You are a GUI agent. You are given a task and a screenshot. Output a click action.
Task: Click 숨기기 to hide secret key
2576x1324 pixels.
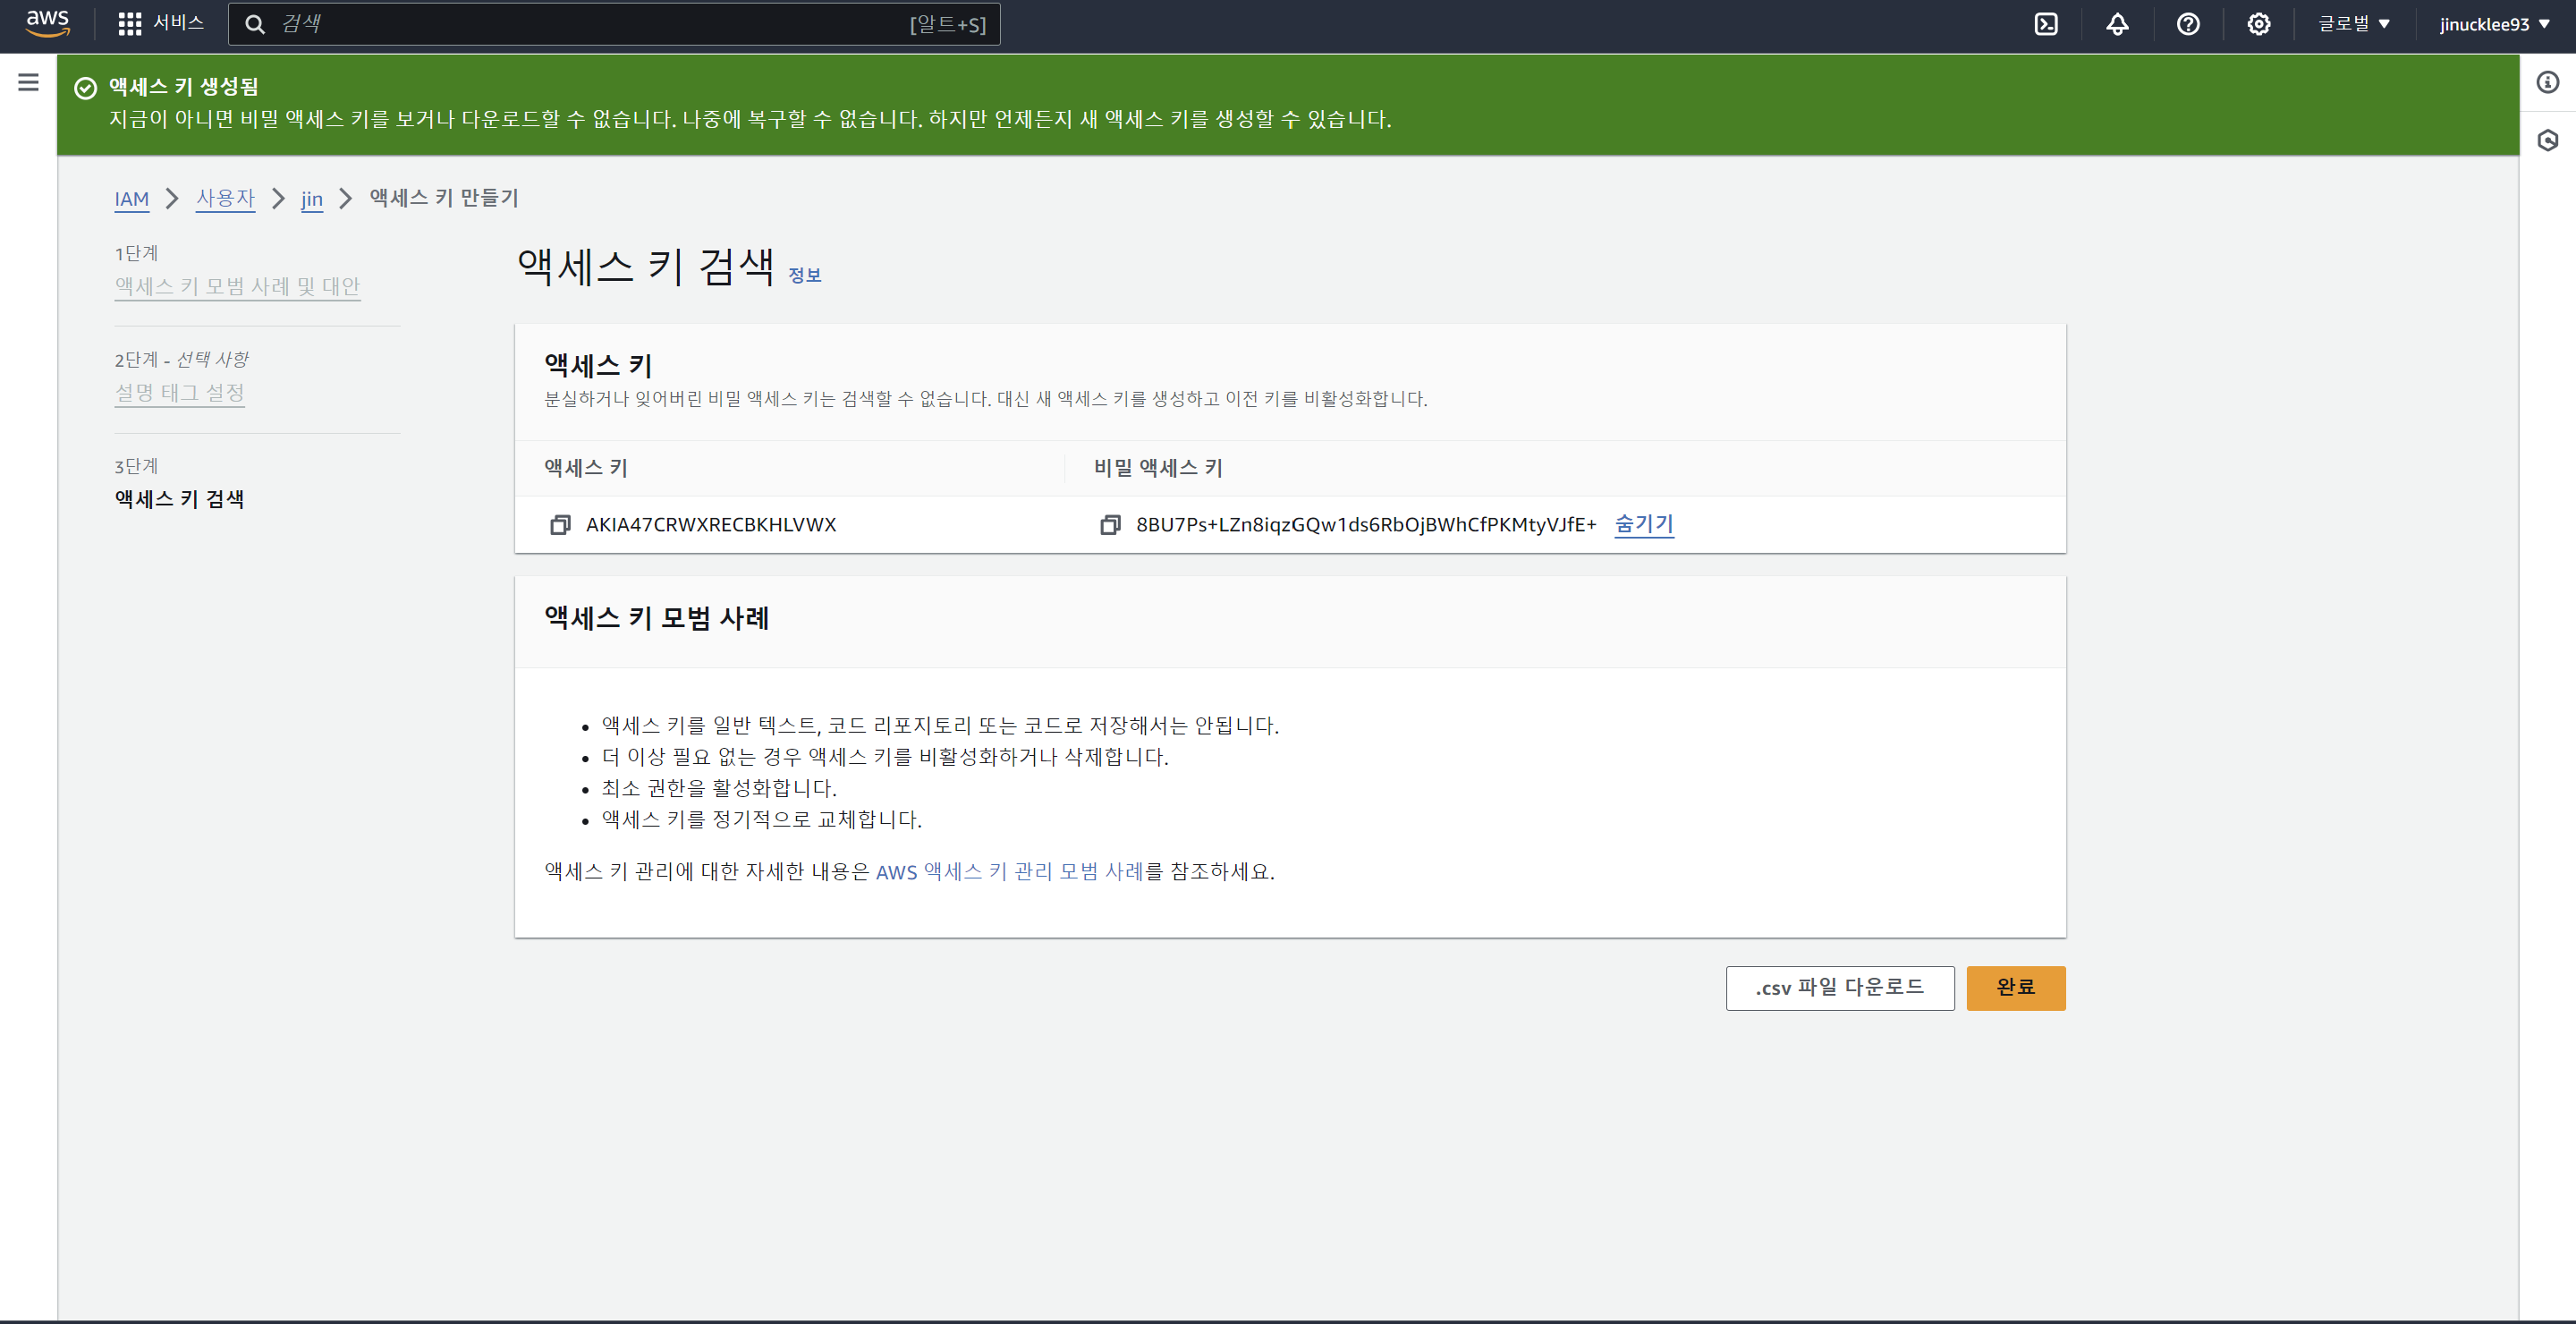click(x=1644, y=524)
